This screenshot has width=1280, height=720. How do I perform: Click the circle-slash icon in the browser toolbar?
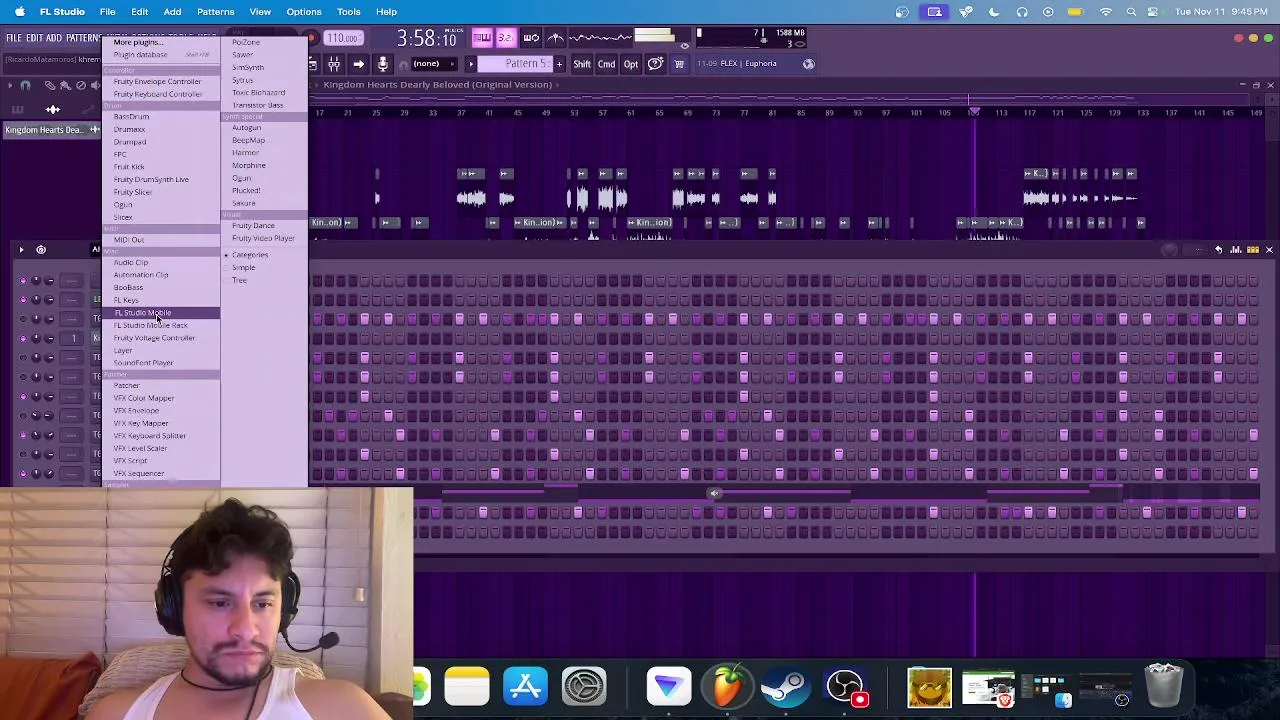click(81, 85)
